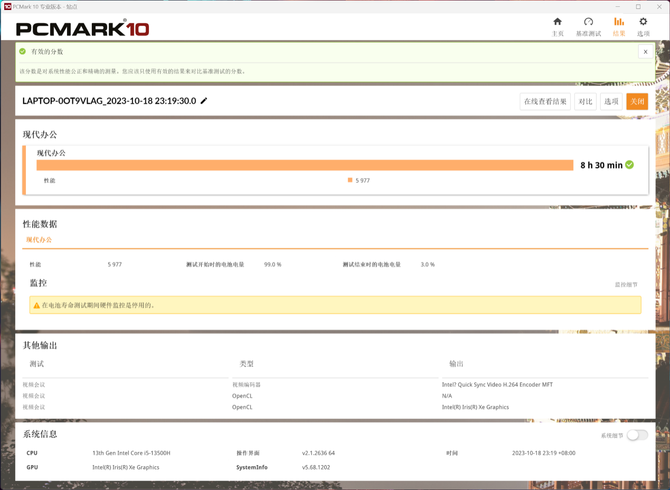The height and width of the screenshot is (490, 670).
Task: Click PCMark 10 app icon in title bar
Action: click(x=7, y=6)
